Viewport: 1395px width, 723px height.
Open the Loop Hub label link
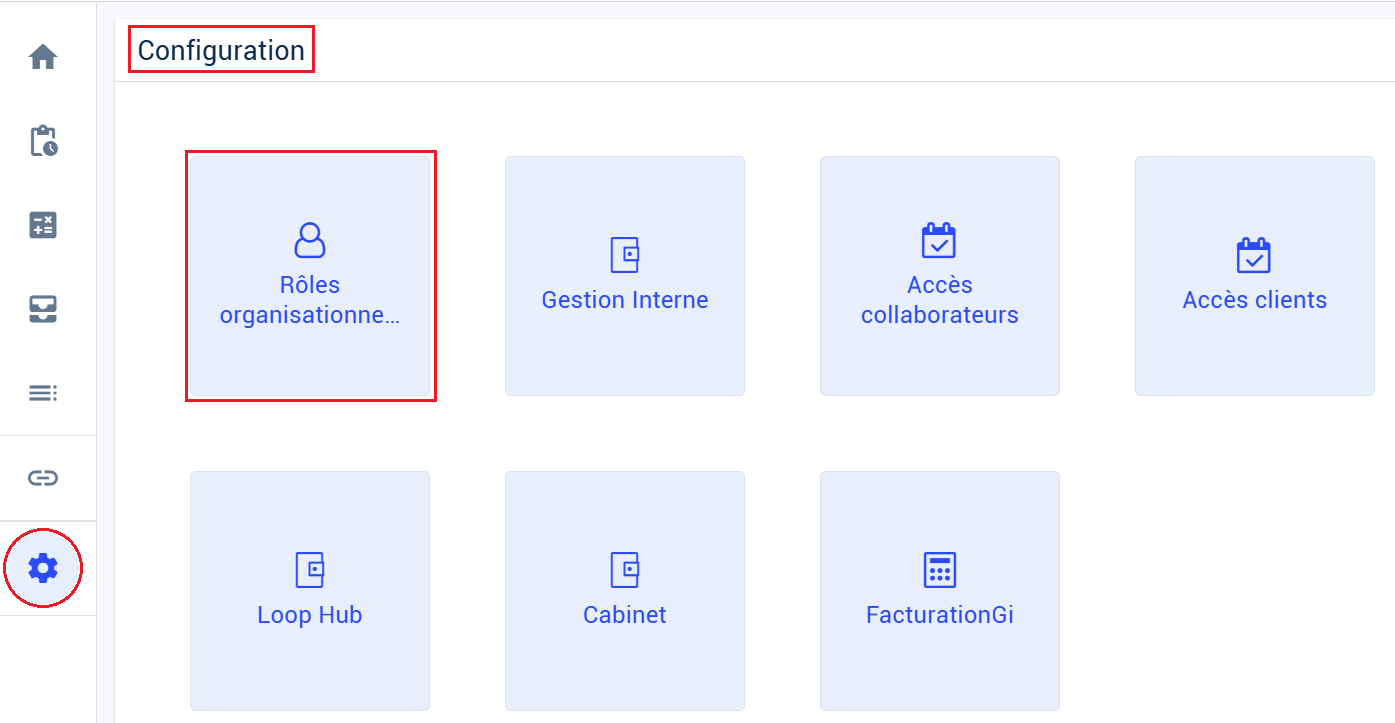coord(310,615)
